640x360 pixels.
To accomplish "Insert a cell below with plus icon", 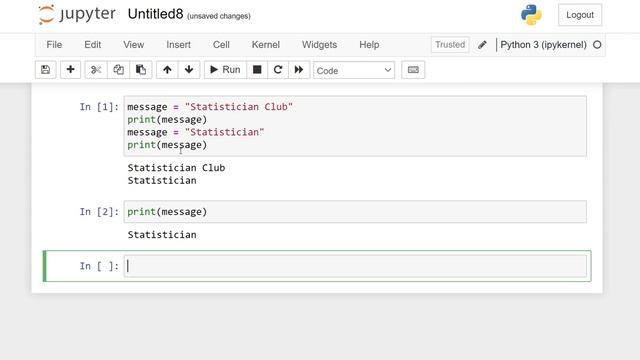I will coord(70,70).
